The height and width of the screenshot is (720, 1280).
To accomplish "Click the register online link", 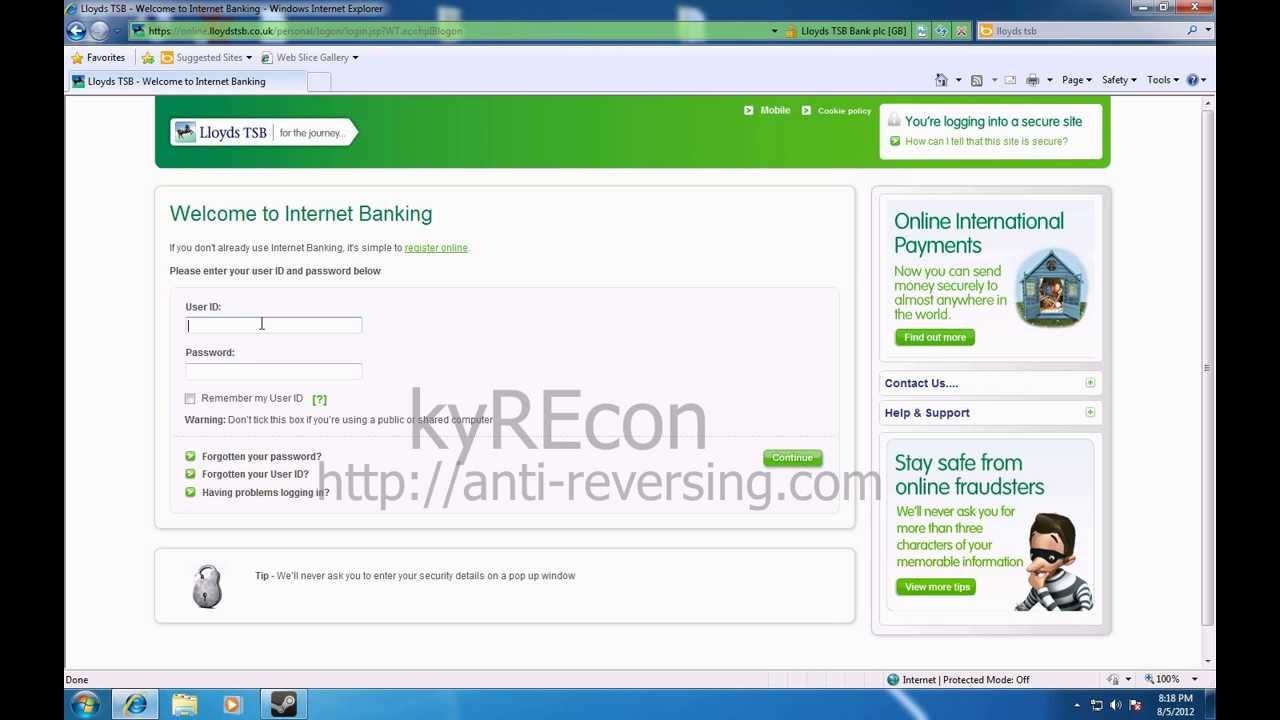I will (436, 248).
